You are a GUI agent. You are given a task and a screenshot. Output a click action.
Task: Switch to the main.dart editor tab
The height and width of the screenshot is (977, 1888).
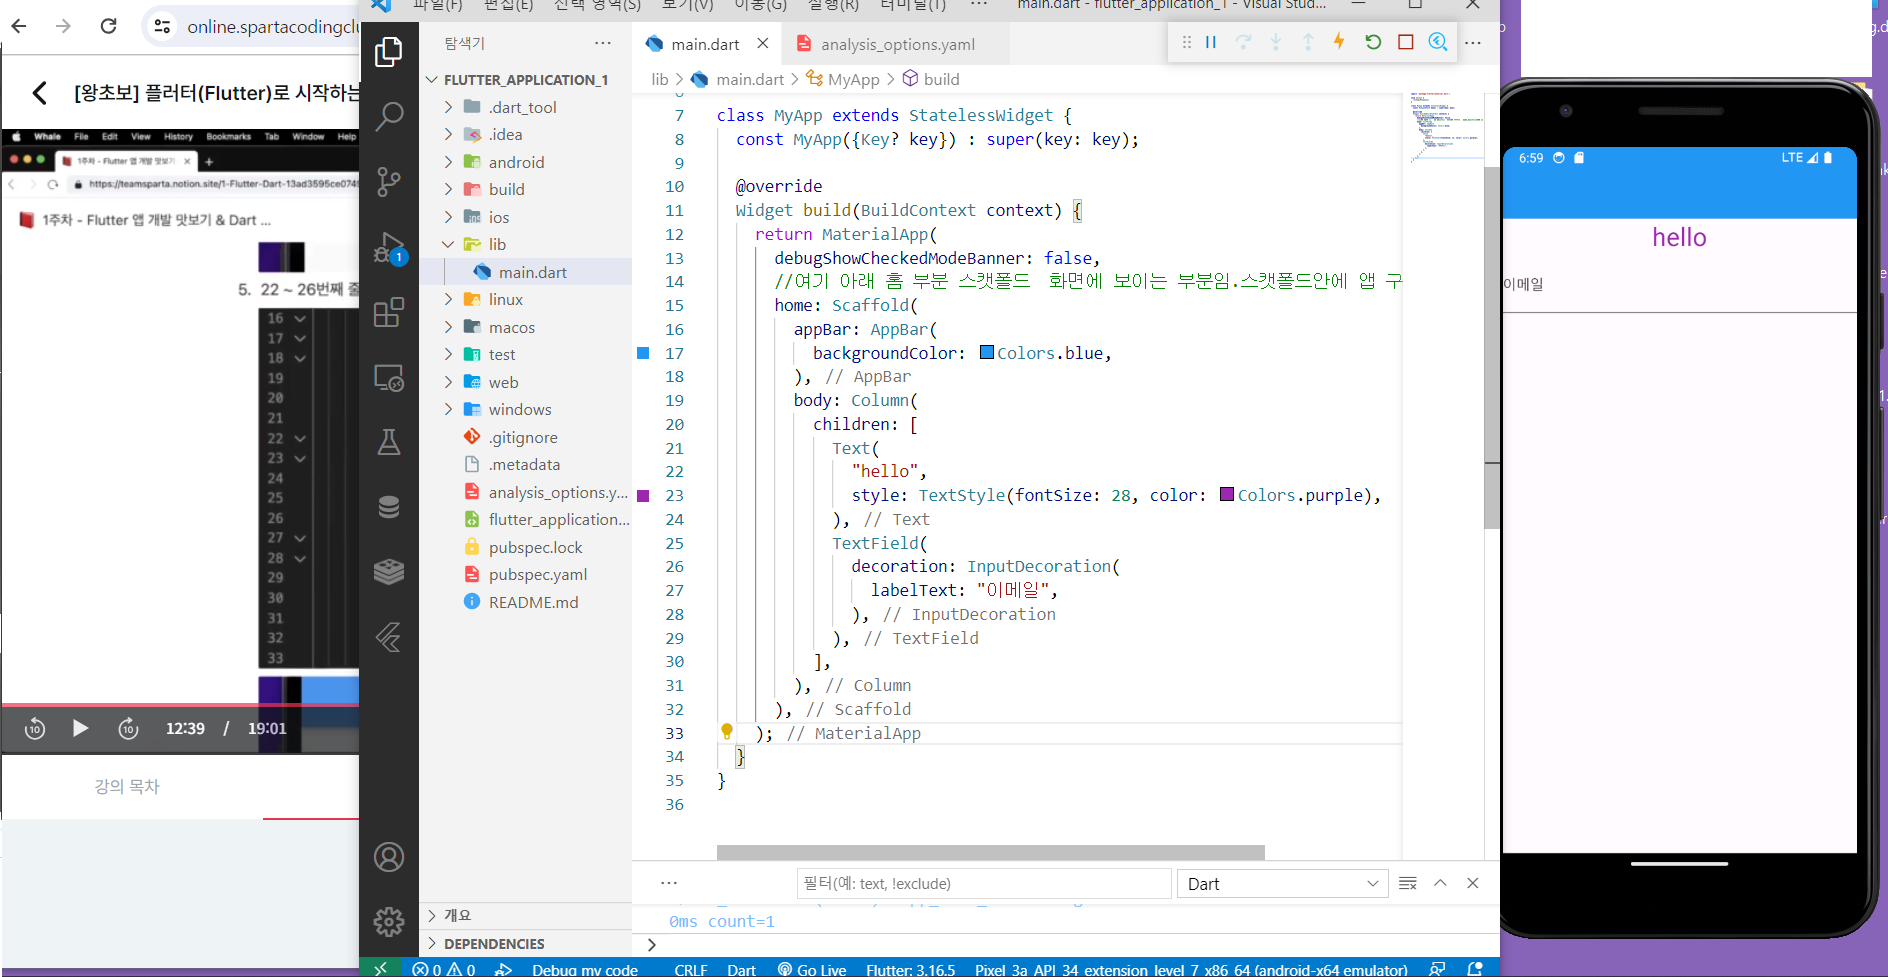(x=705, y=44)
